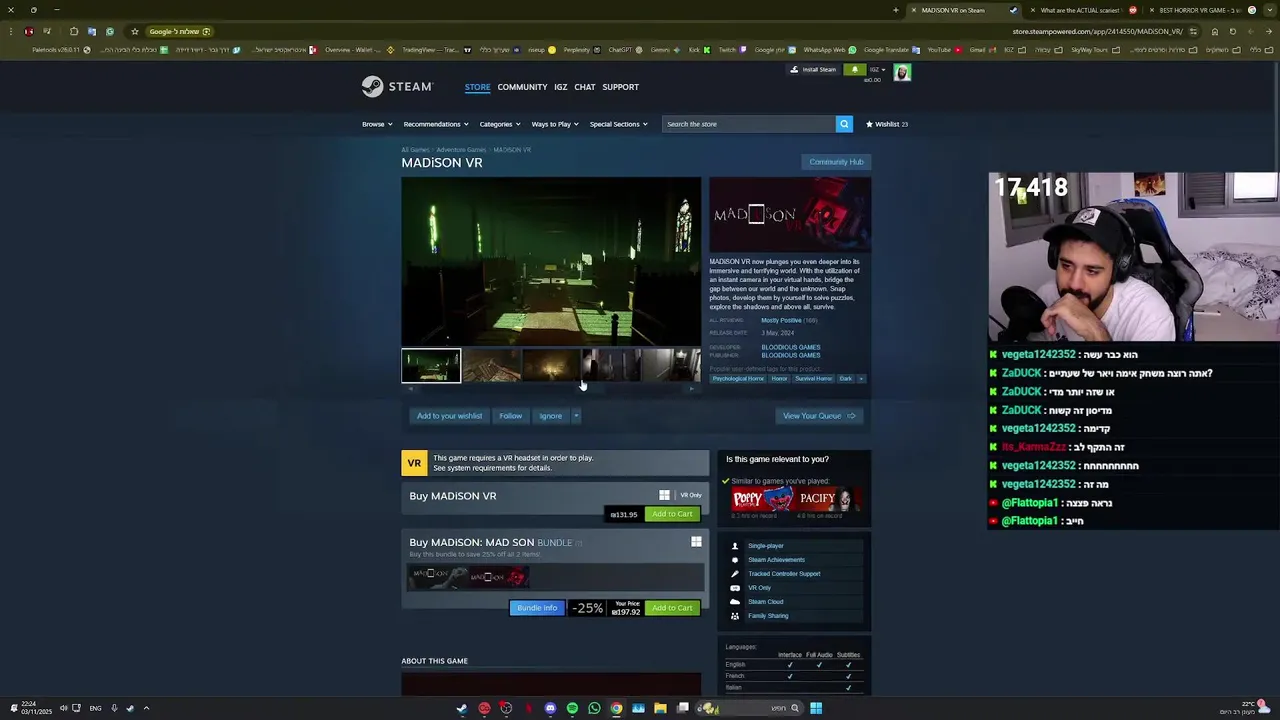The image size is (1280, 720).
Task: Click the Ignore button
Action: tap(550, 416)
